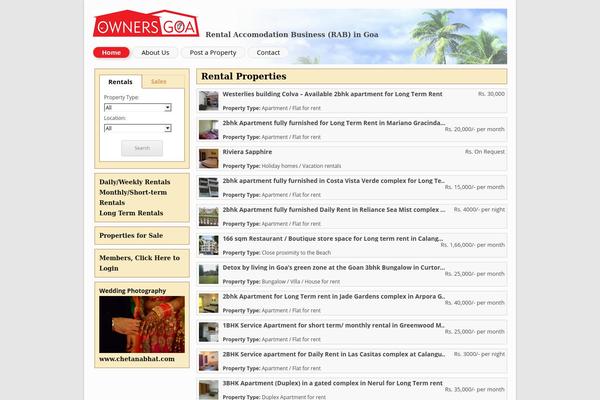
Task: Click the Owners Goa logo
Action: click(x=146, y=23)
